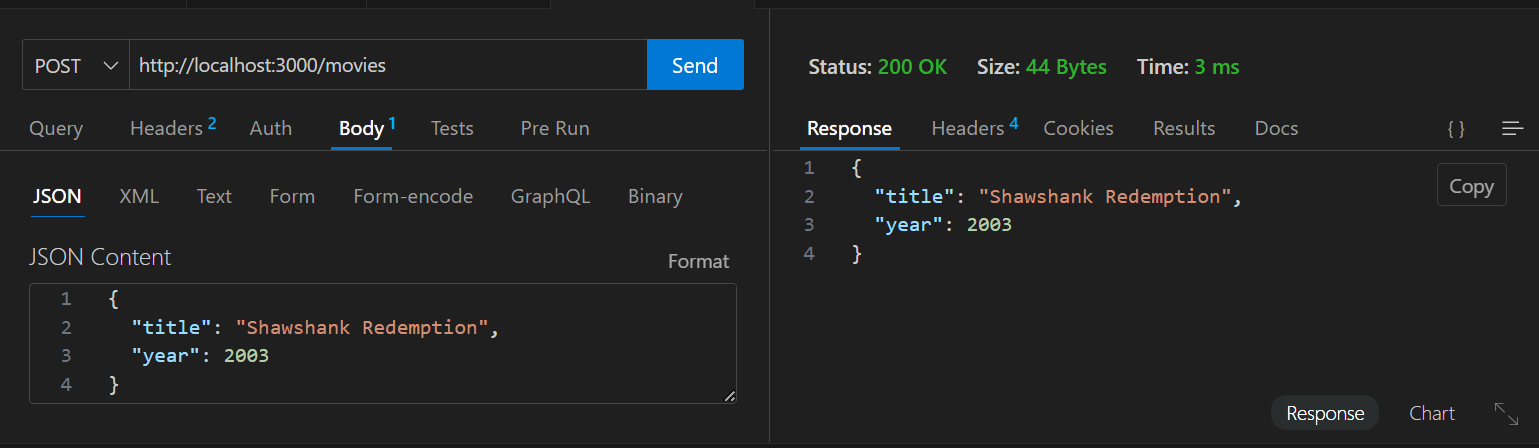Switch to Chart view toggle
Viewport: 1539px width, 448px height.
pos(1432,413)
